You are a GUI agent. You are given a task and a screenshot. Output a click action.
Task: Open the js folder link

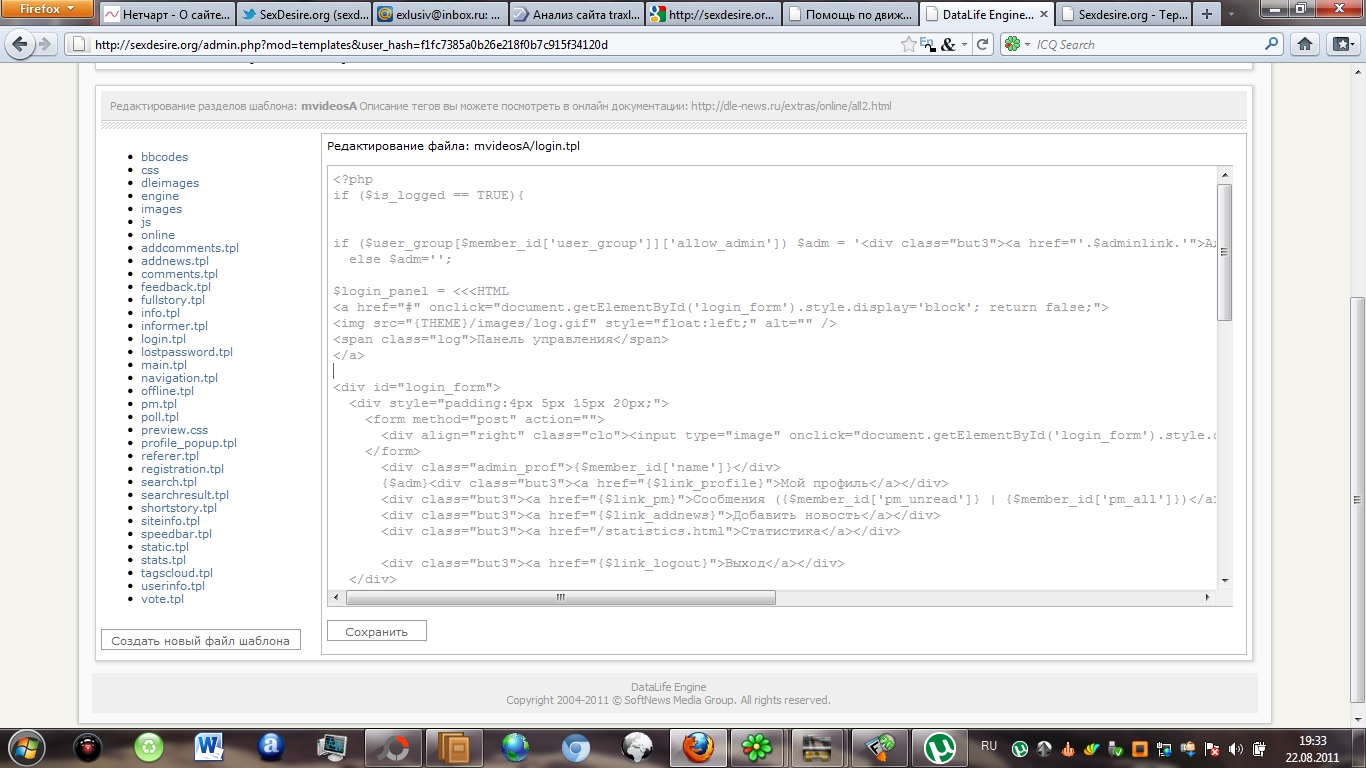(146, 222)
